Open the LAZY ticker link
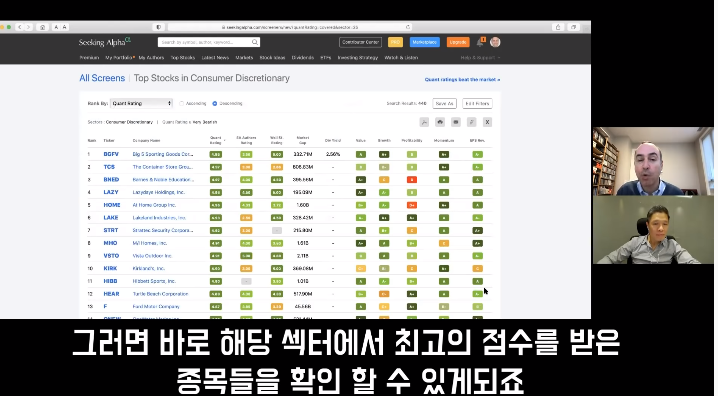 pyautogui.click(x=111, y=192)
